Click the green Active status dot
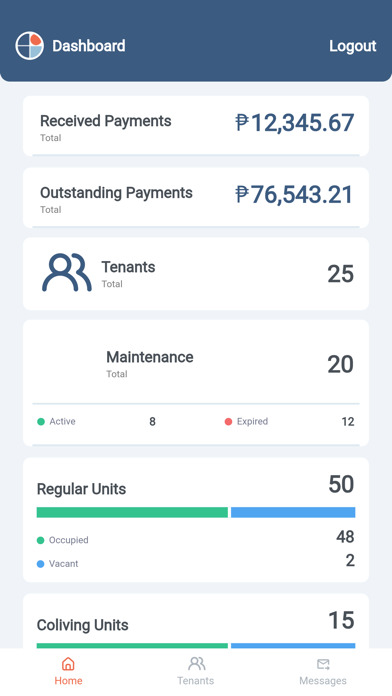The image size is (392, 696). [x=41, y=421]
